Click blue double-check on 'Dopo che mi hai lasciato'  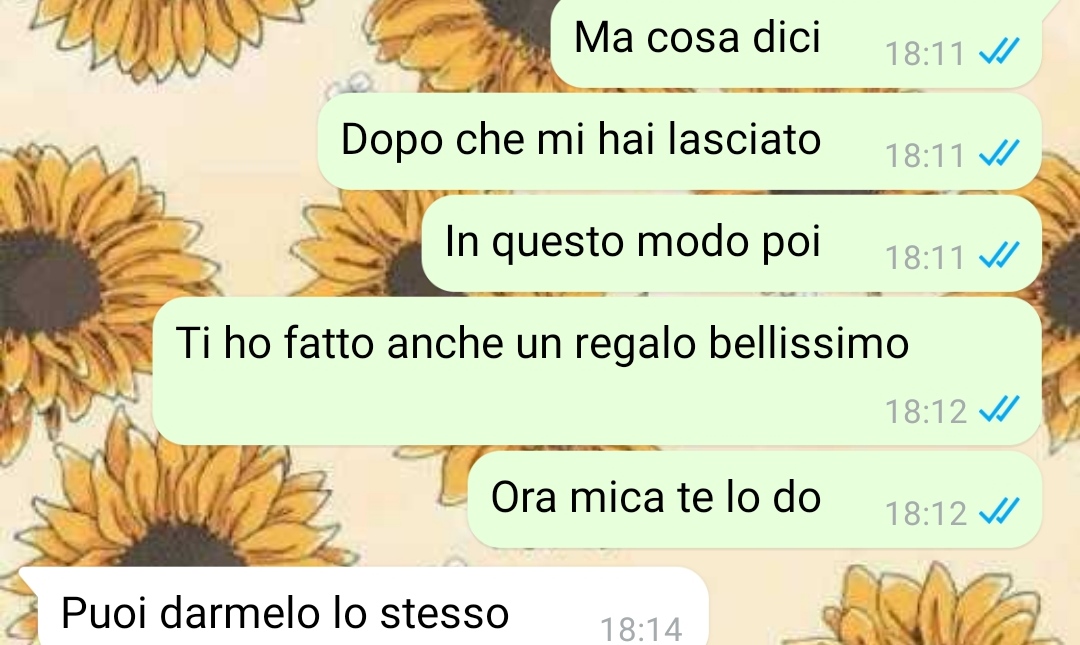(x=999, y=154)
